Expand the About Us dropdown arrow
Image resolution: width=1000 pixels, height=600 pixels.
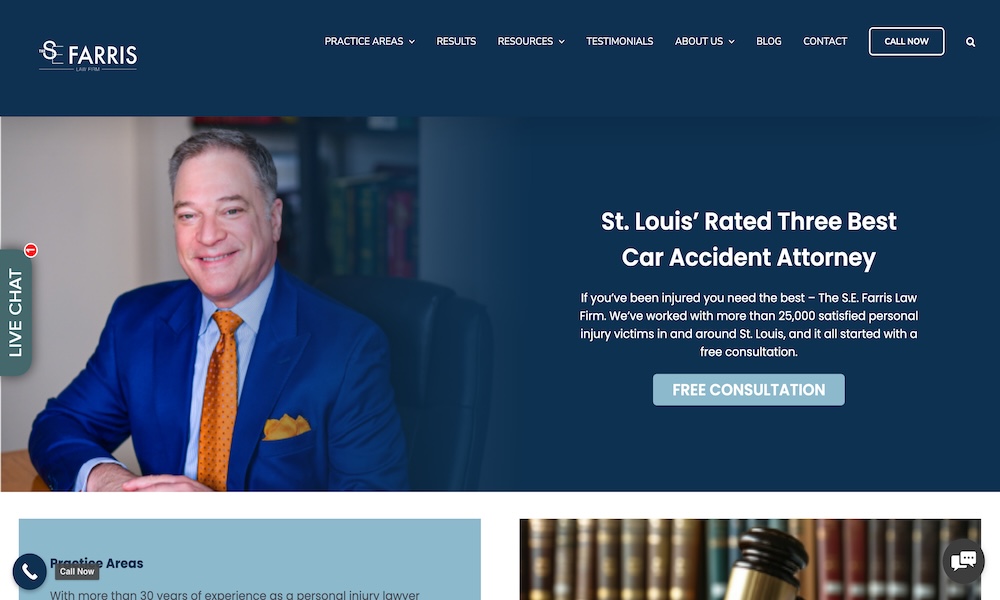point(732,41)
